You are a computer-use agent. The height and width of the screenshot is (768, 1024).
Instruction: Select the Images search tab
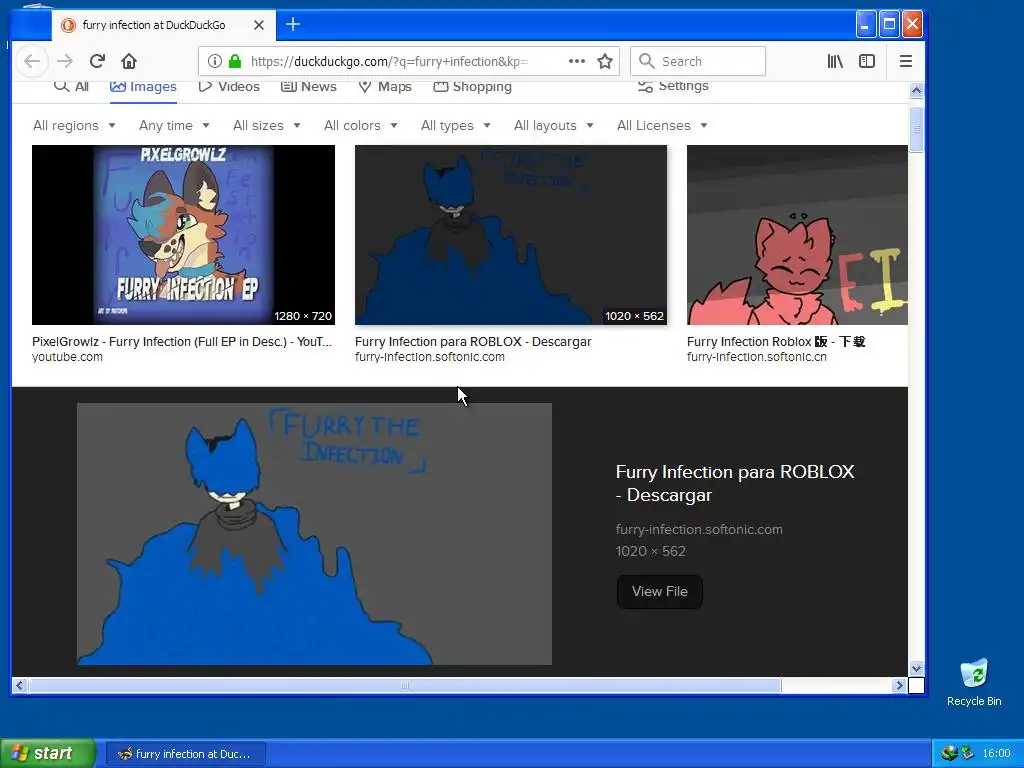[143, 87]
